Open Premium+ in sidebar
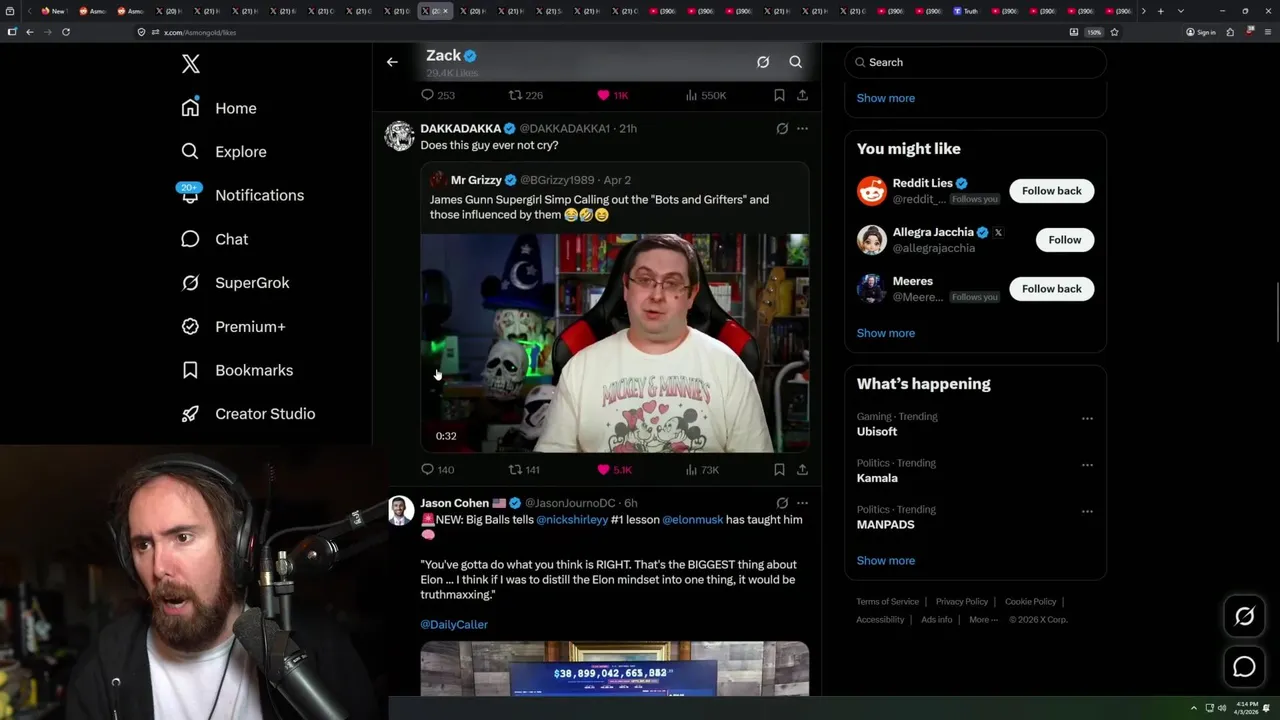Viewport: 1280px width, 720px height. pos(233,326)
